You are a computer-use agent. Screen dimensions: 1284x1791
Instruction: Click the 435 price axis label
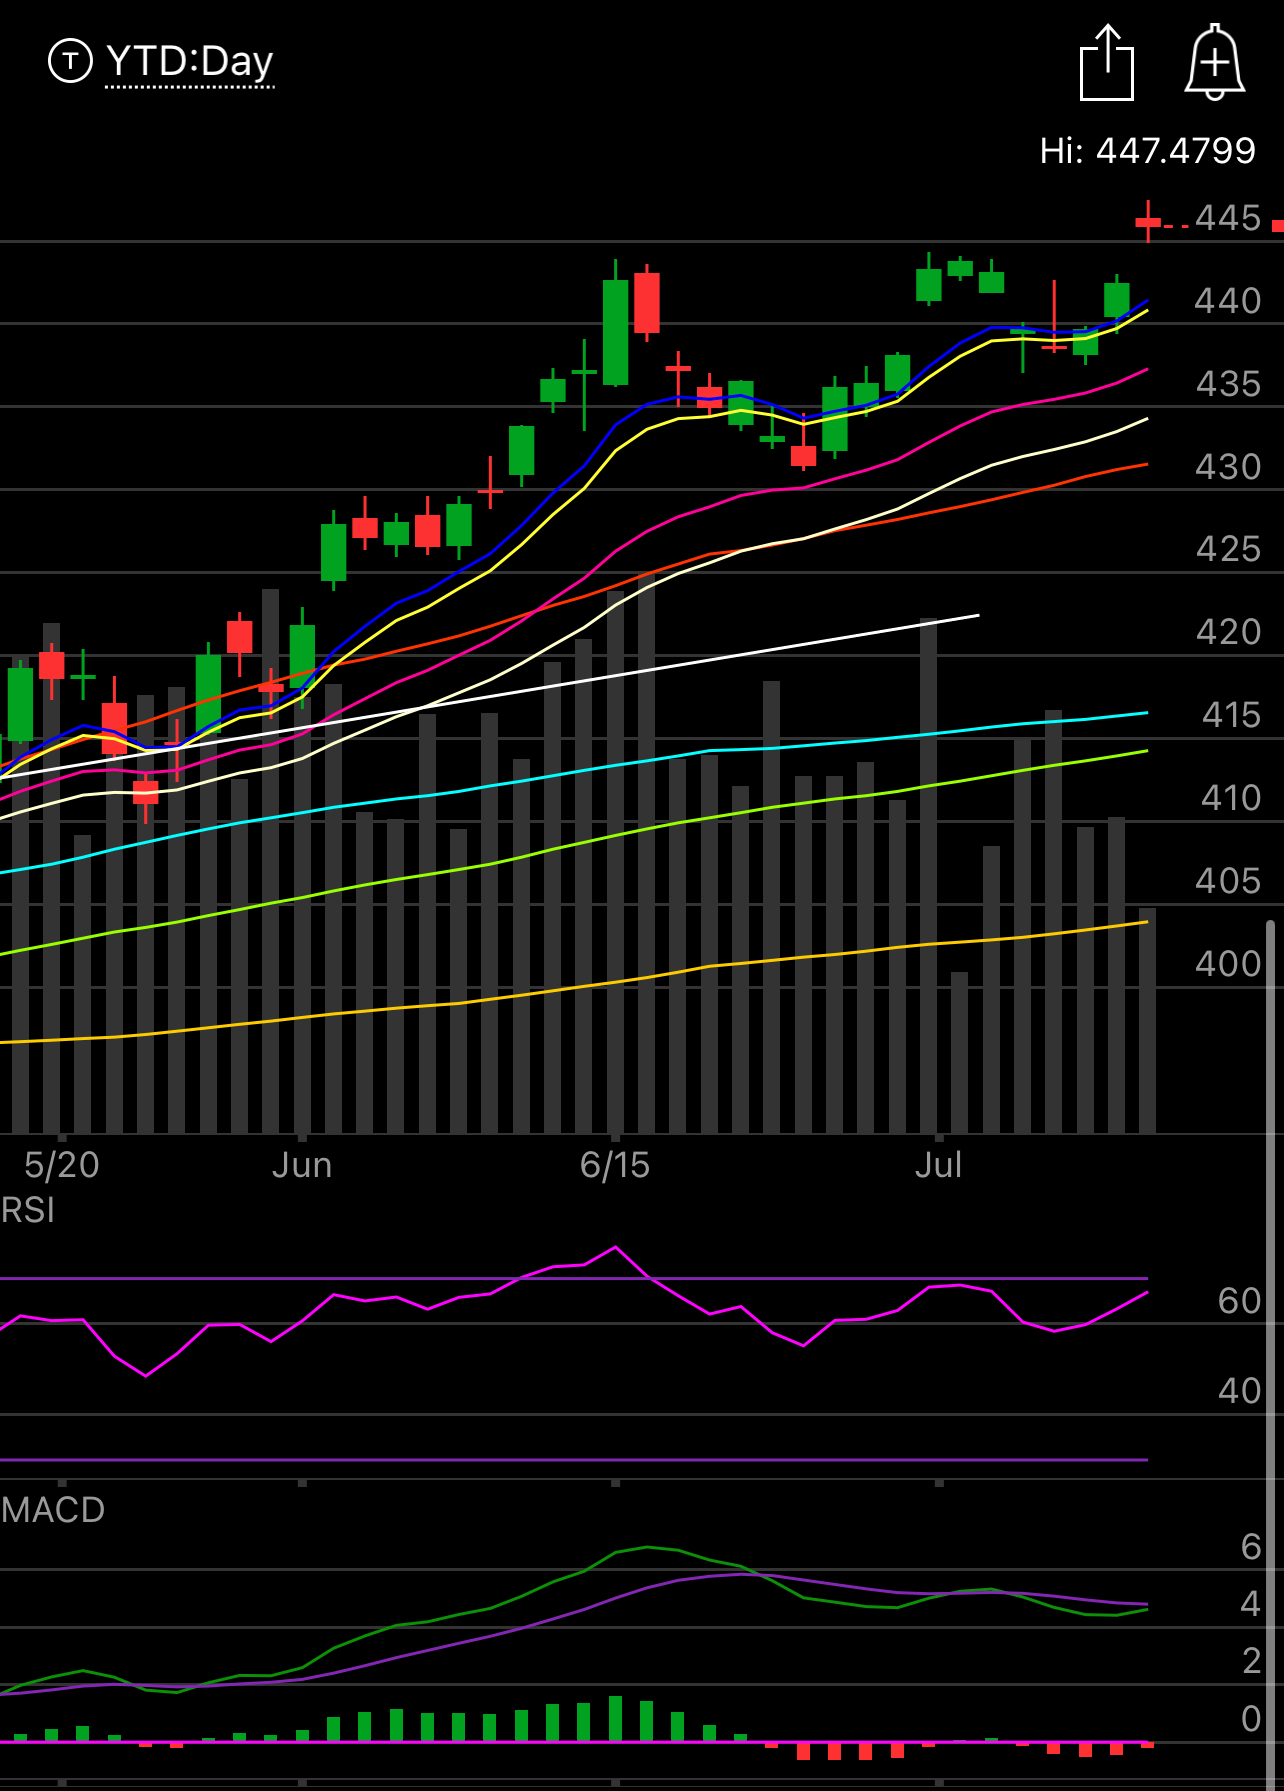tap(1228, 384)
